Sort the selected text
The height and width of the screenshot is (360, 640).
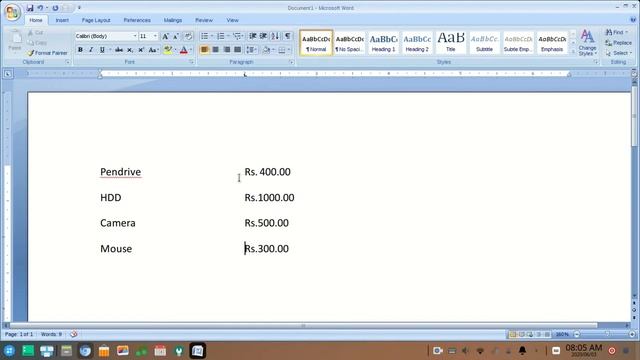tap(276, 36)
